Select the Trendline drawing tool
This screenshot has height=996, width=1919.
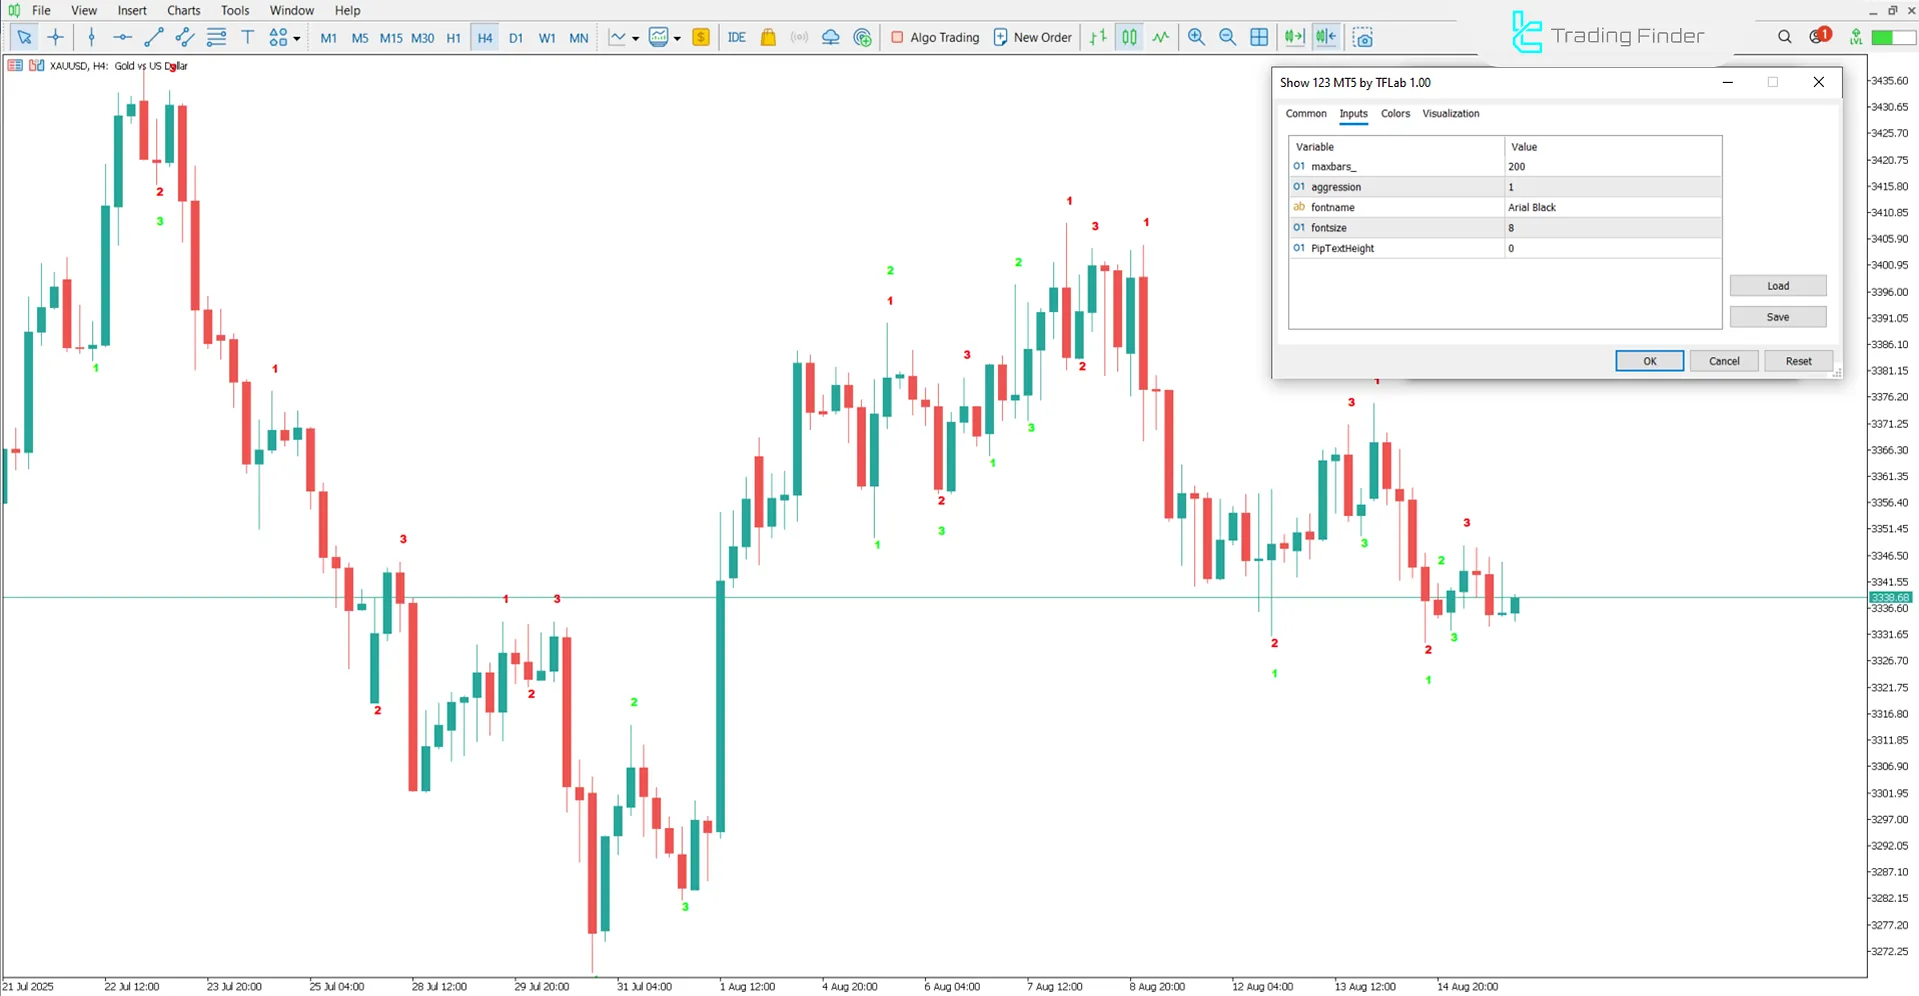coord(154,37)
